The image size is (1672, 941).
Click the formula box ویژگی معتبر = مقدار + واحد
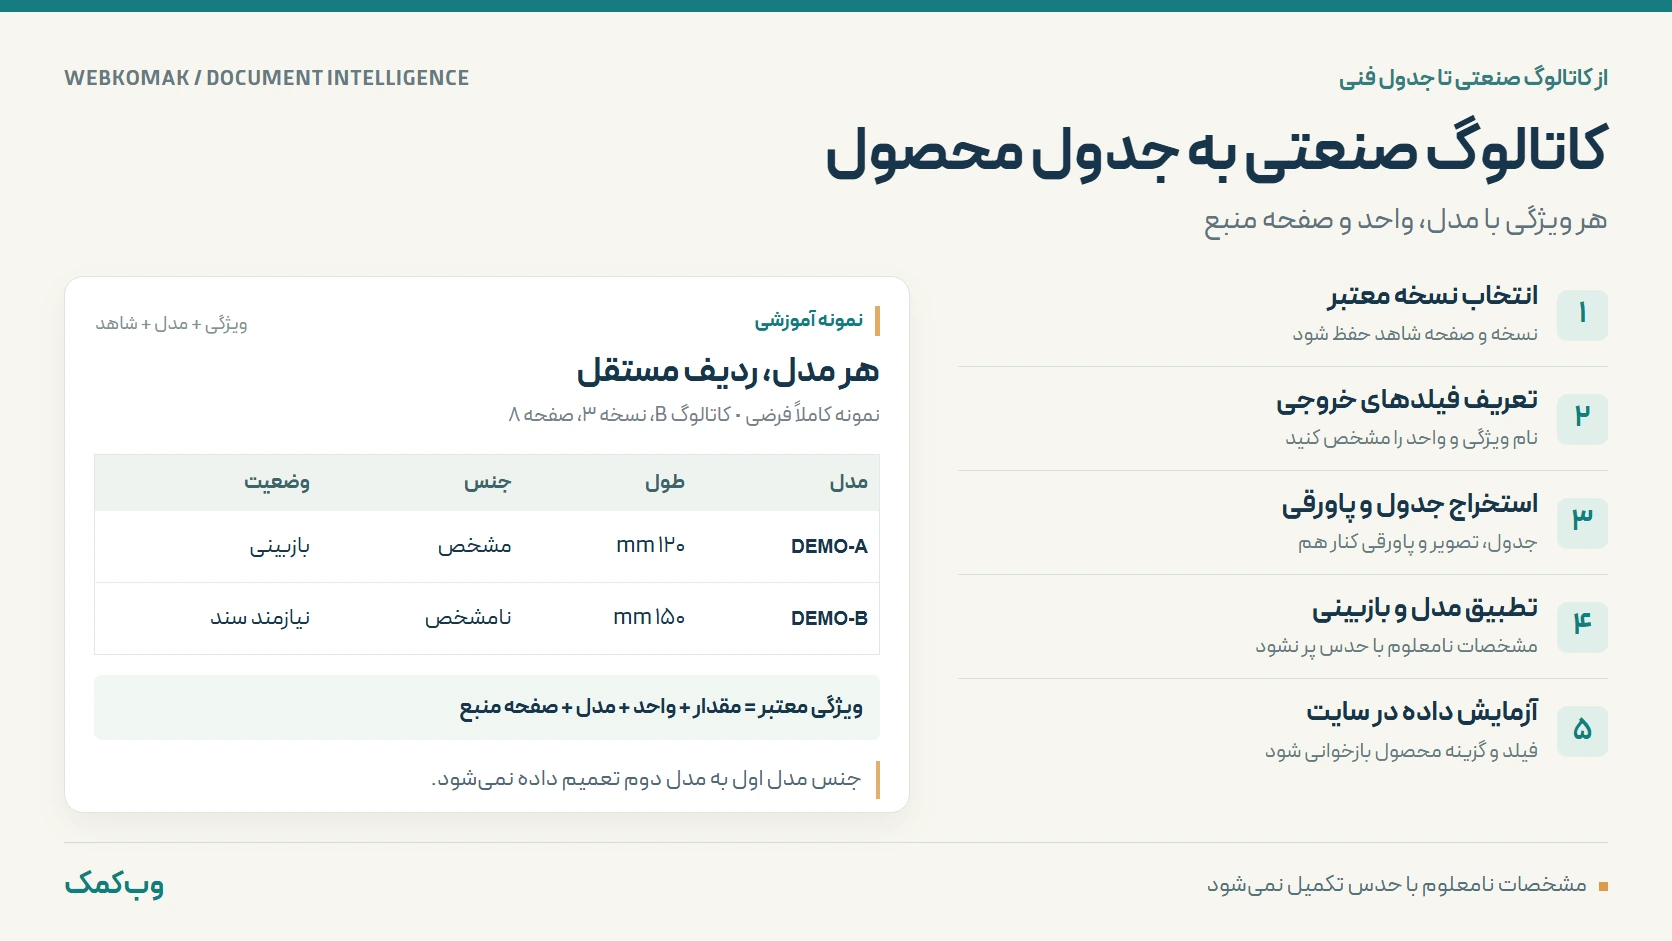pyautogui.click(x=487, y=708)
